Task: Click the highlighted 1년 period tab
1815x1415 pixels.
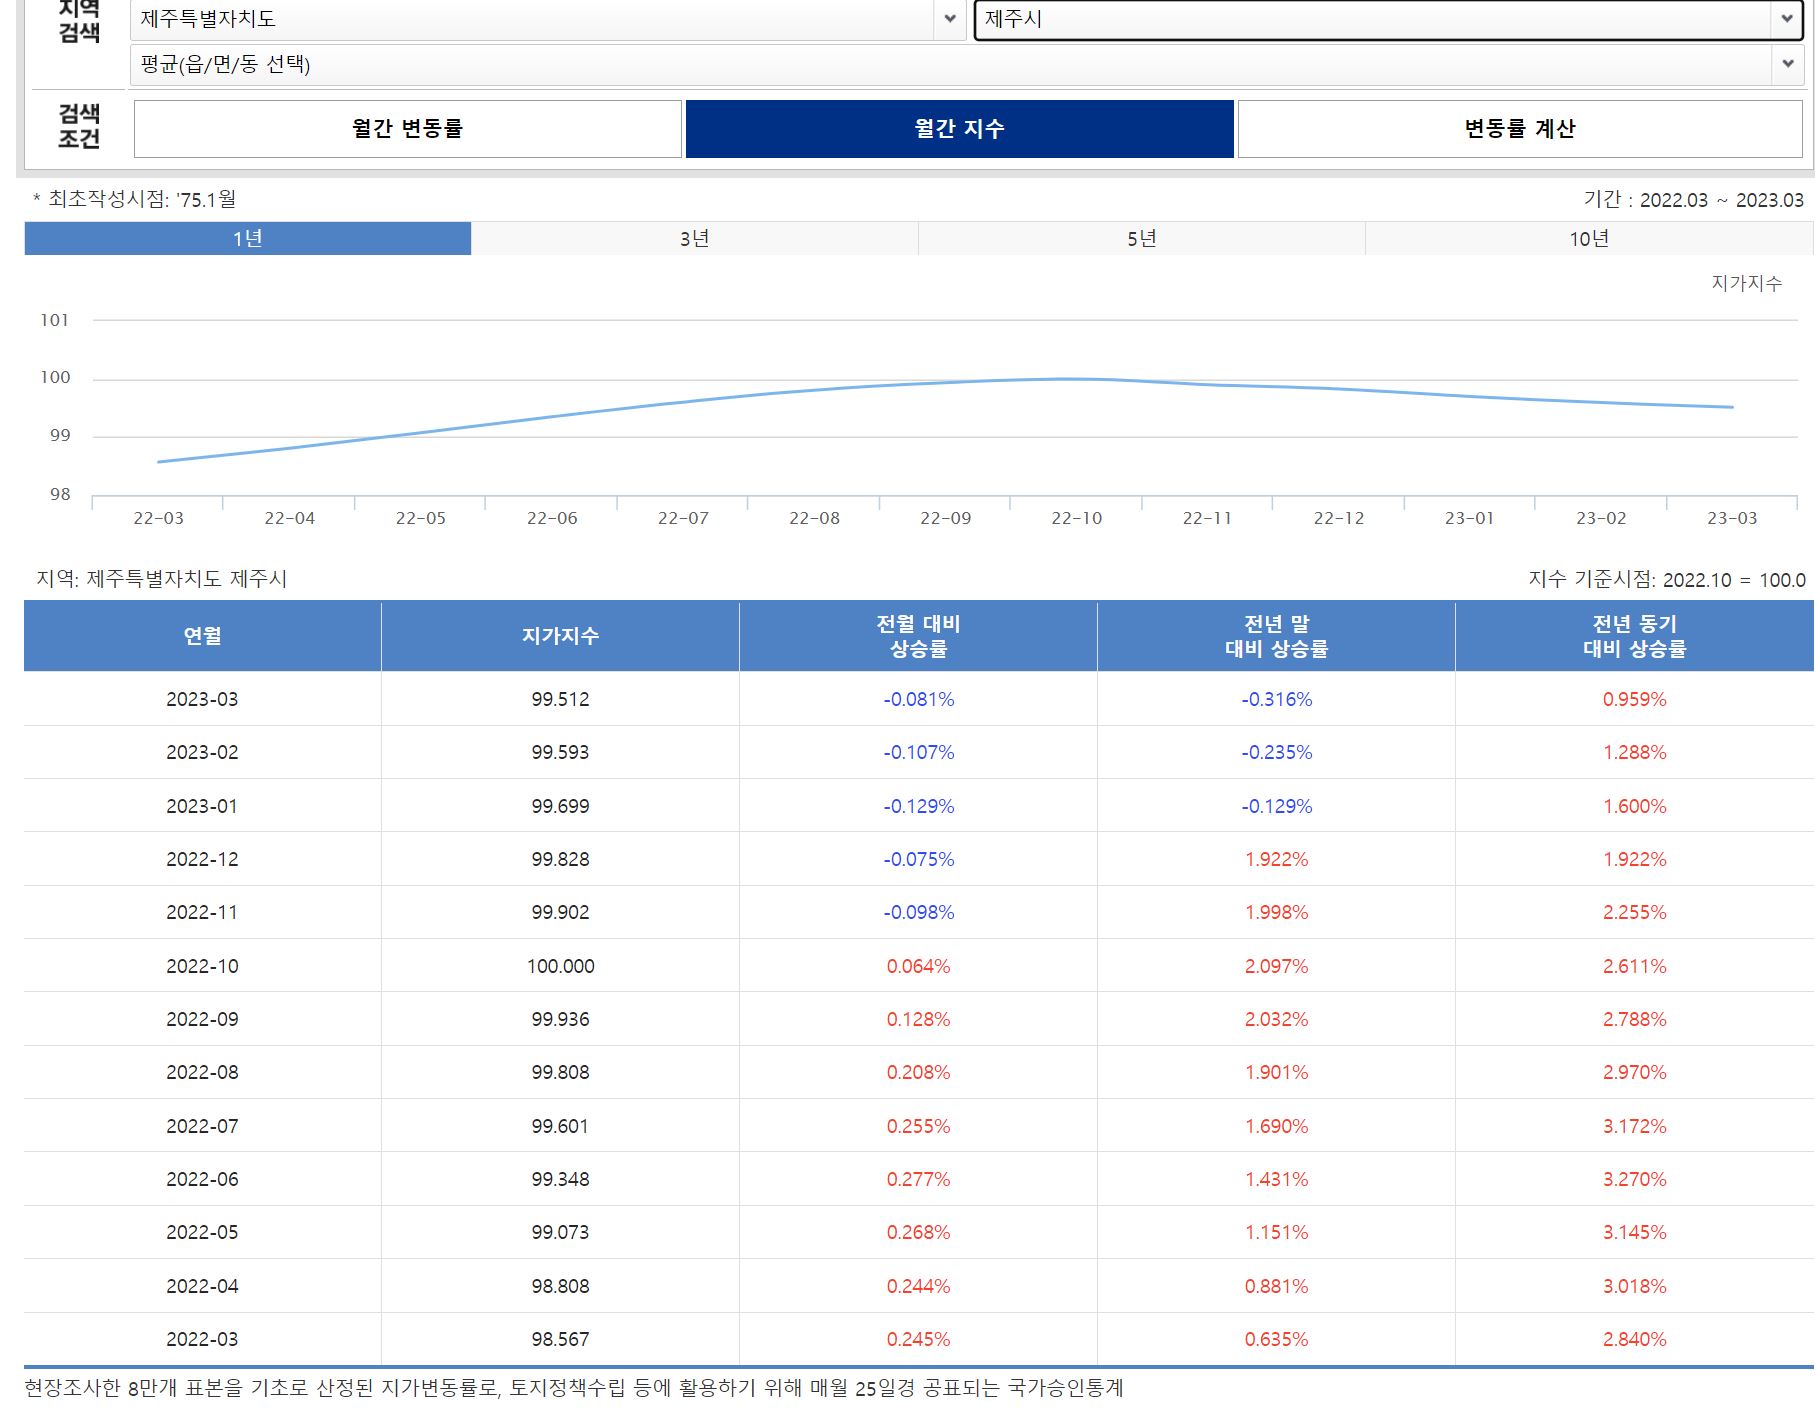Action: [246, 239]
